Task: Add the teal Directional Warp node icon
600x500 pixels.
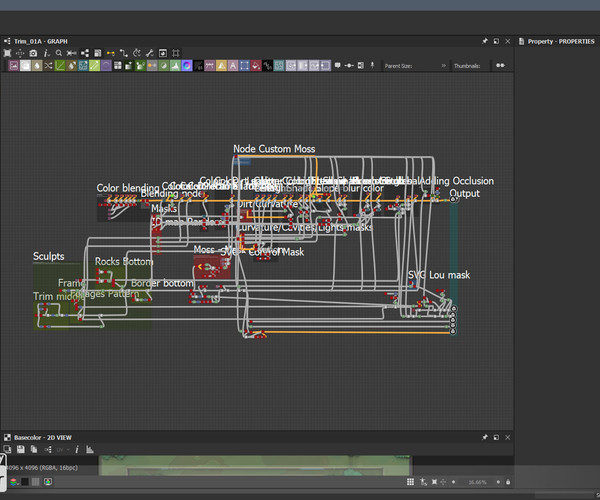Action: click(x=83, y=66)
